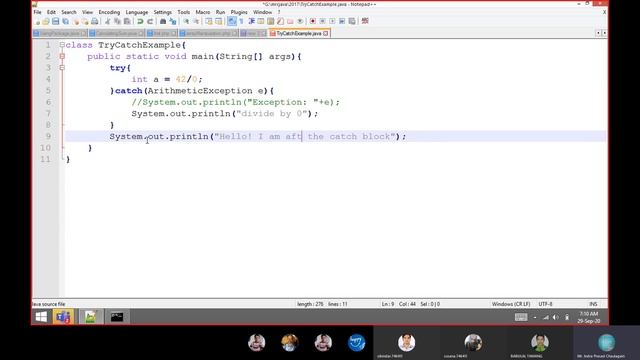Open the Run menu
The width and height of the screenshot is (640, 360).
[x=220, y=12]
